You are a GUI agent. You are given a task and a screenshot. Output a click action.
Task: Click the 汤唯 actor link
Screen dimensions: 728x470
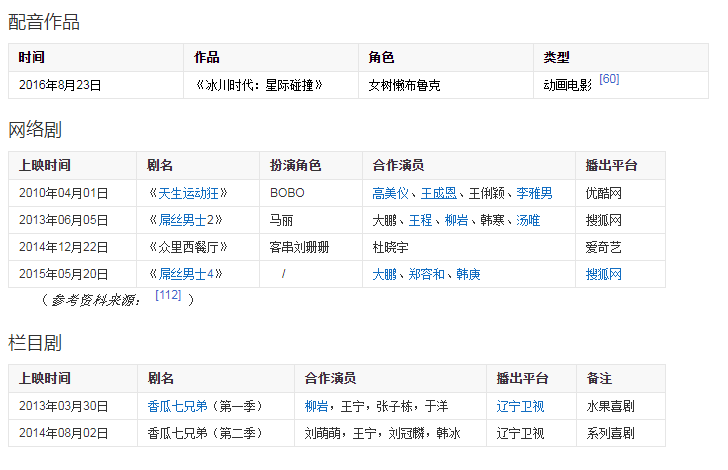[x=528, y=220]
